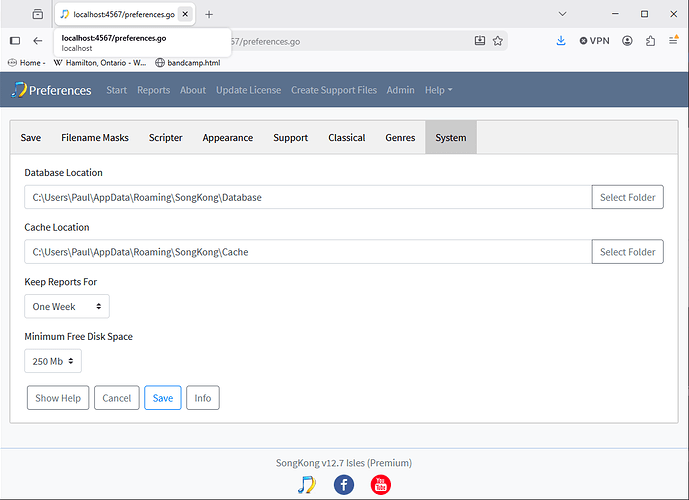The height and width of the screenshot is (500, 689).
Task: Open the bandcamp.html bookmark
Action: [188, 63]
